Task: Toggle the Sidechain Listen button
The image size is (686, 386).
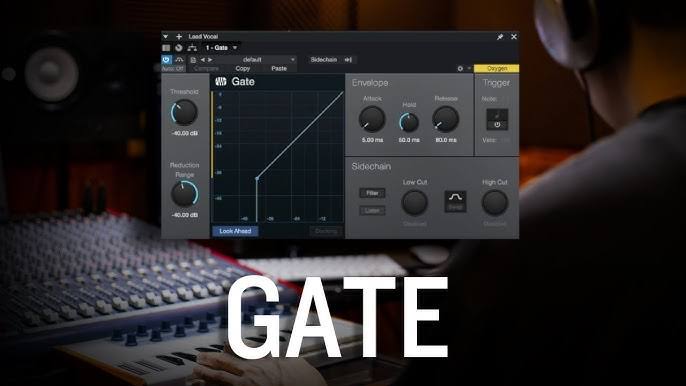Action: click(372, 211)
